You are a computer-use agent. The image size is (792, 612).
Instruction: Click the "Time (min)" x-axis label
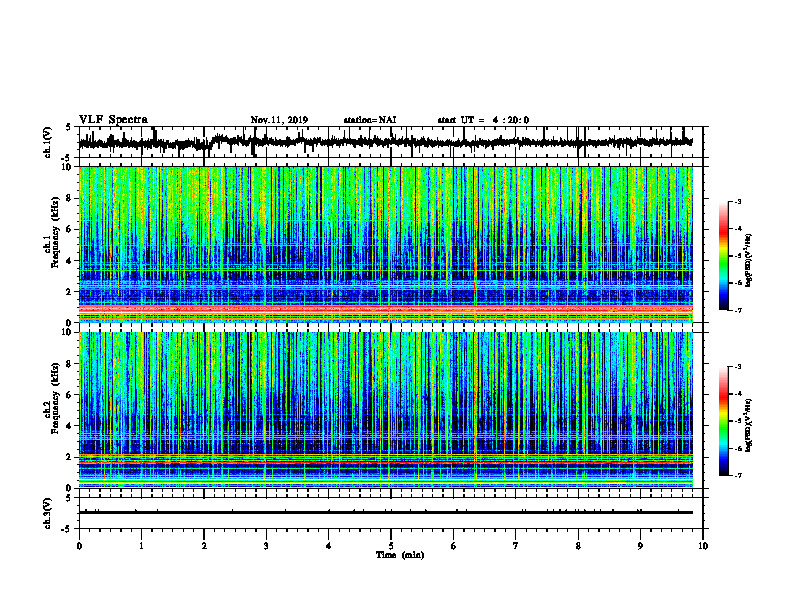click(x=400, y=555)
